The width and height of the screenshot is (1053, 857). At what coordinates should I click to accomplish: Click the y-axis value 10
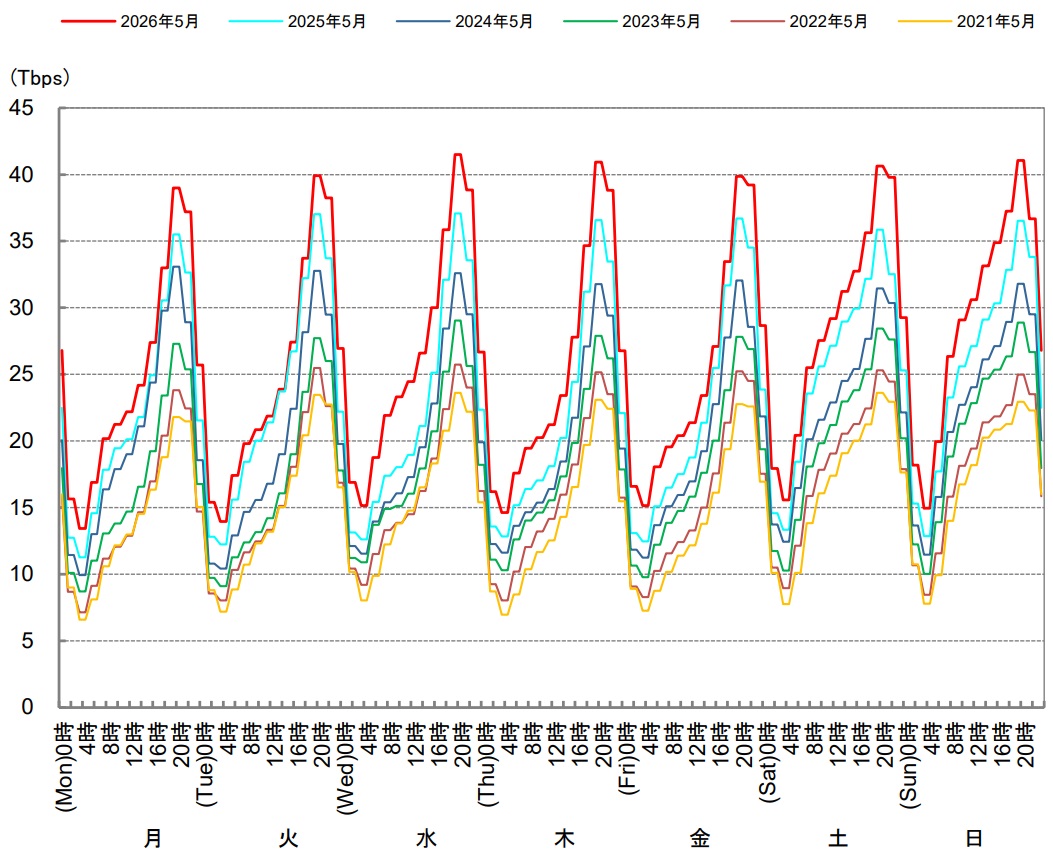[21, 574]
